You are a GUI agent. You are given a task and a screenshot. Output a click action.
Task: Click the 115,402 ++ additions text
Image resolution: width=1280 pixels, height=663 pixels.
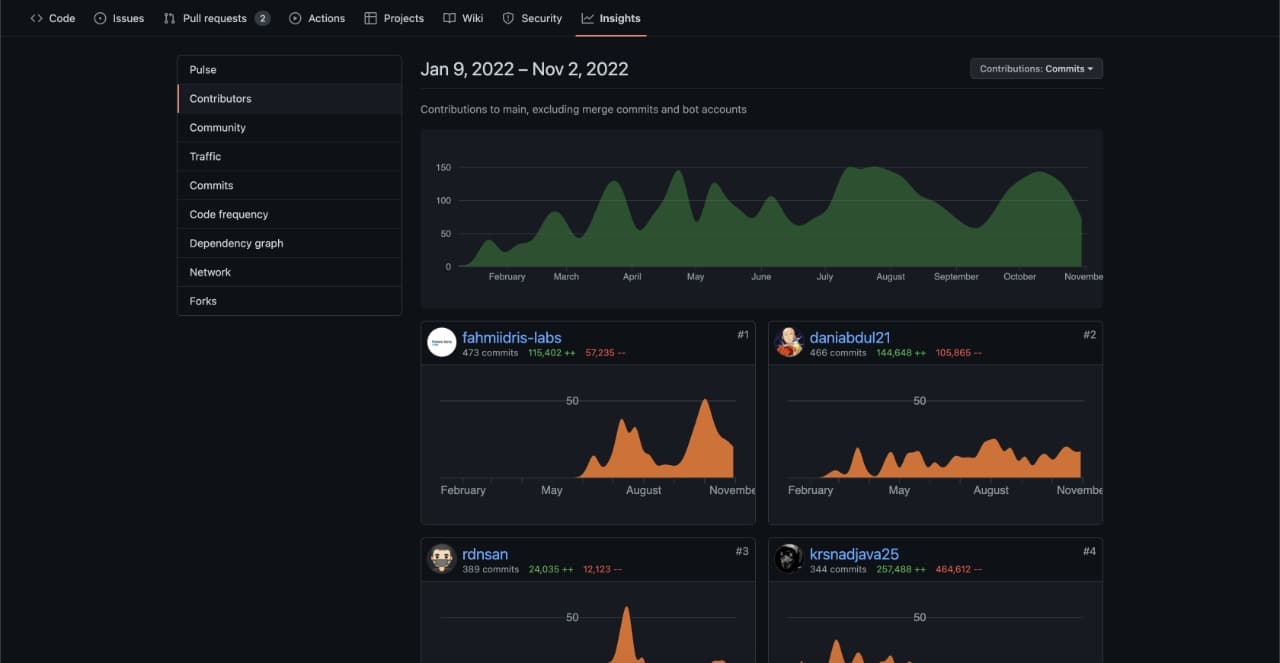point(551,353)
